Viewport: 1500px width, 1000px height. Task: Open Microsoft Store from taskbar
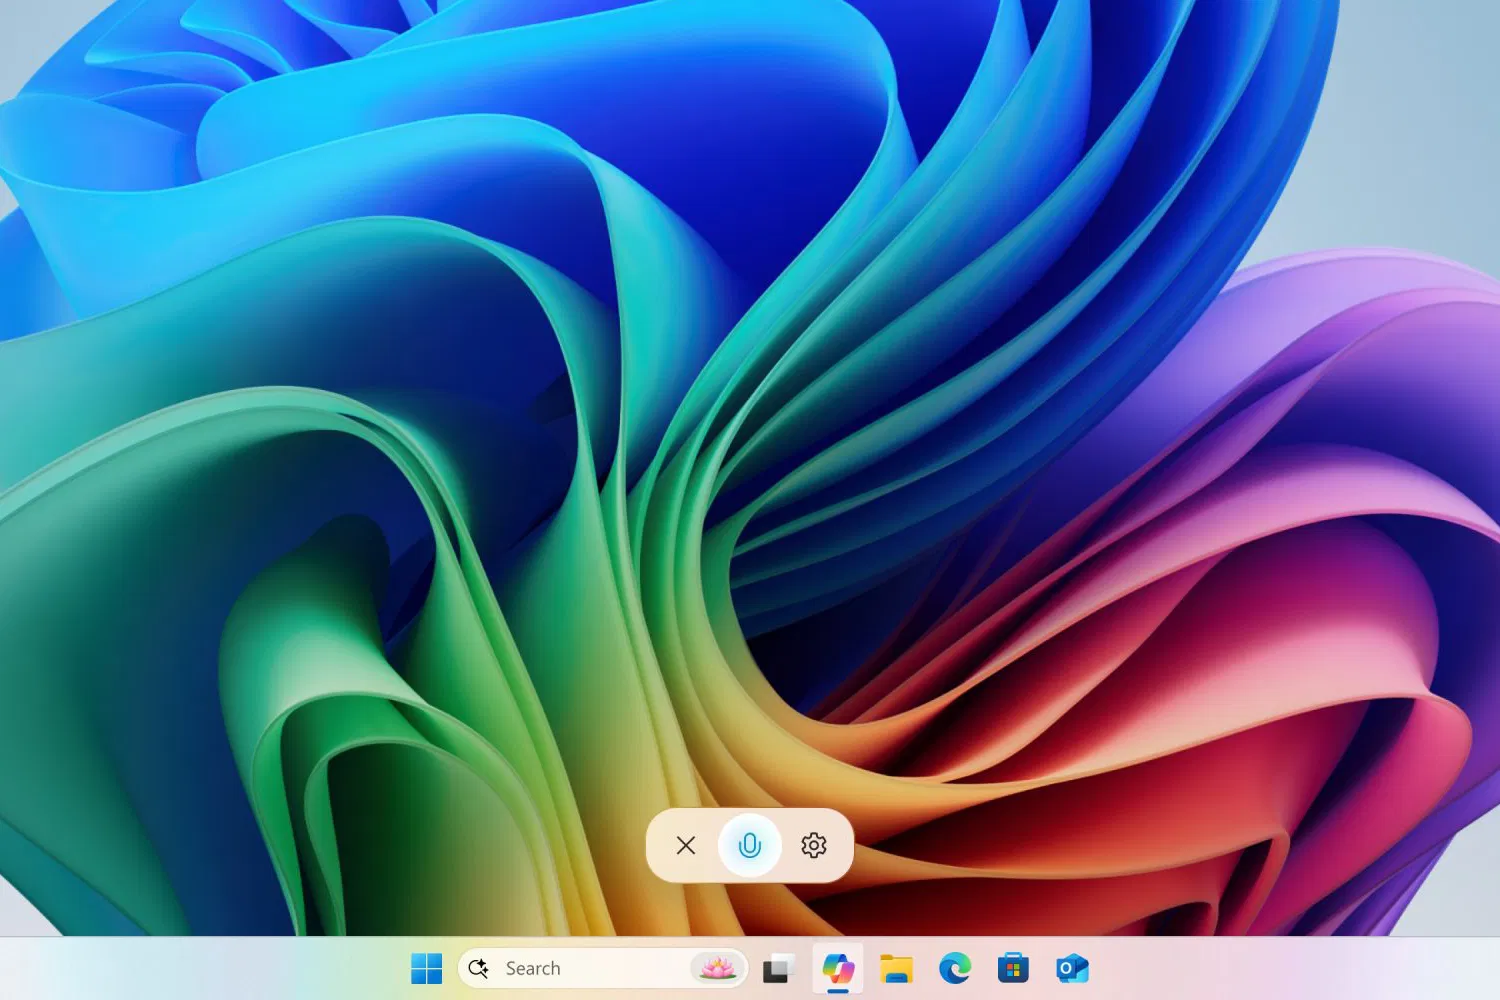pos(1013,968)
